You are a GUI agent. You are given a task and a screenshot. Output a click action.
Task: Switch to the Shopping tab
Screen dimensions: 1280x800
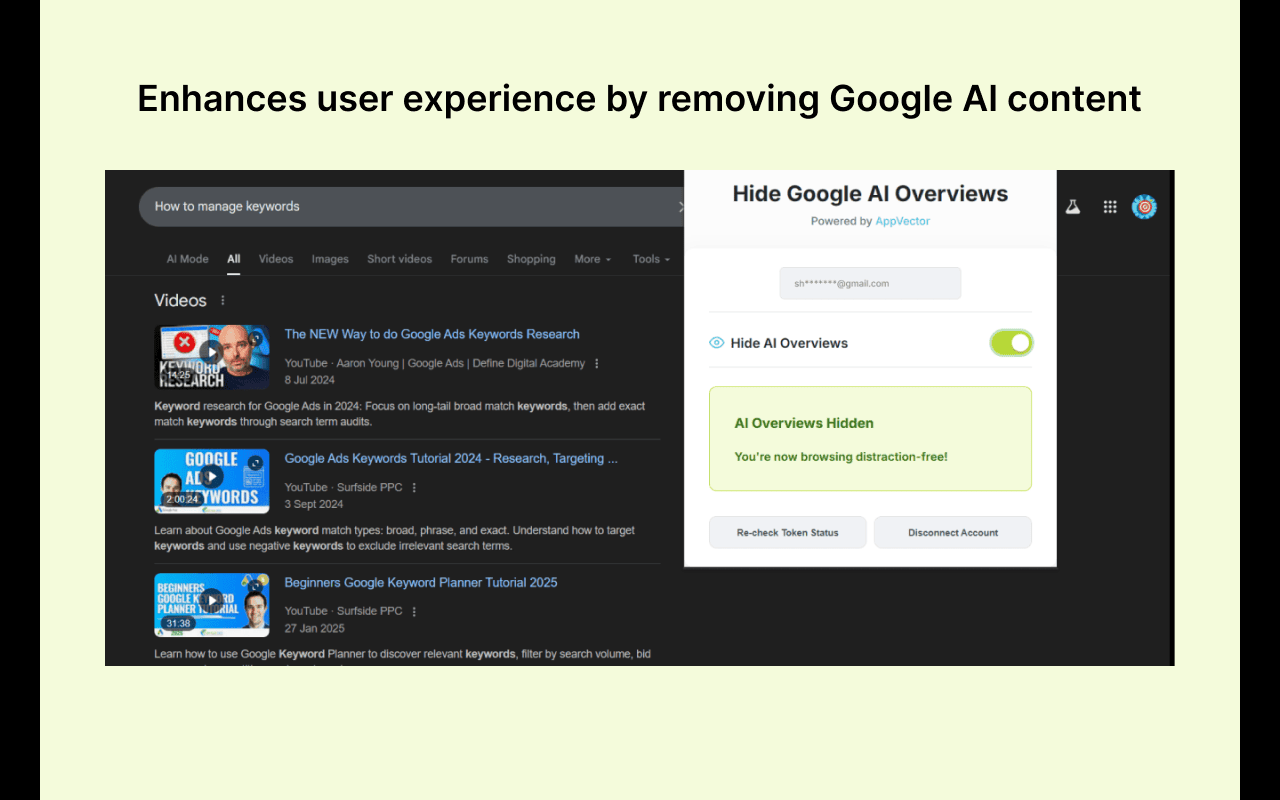point(531,259)
